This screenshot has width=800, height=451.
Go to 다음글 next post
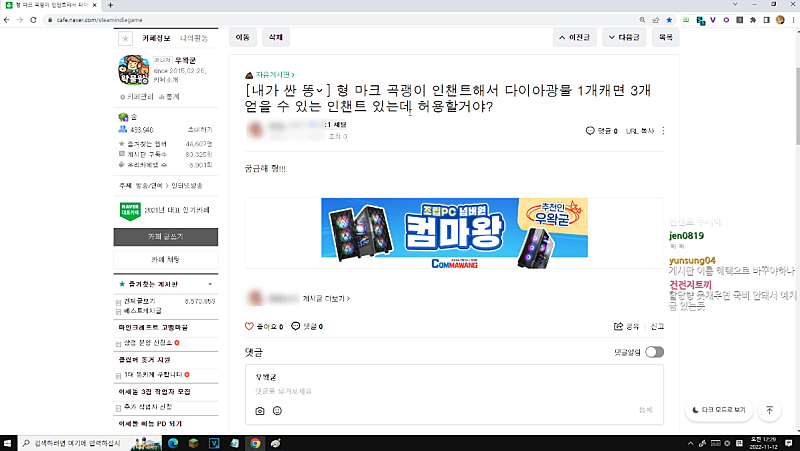click(624, 37)
